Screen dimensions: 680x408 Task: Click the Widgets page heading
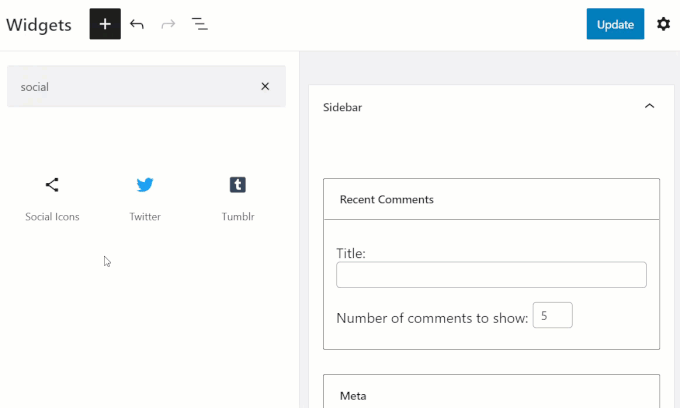click(39, 25)
